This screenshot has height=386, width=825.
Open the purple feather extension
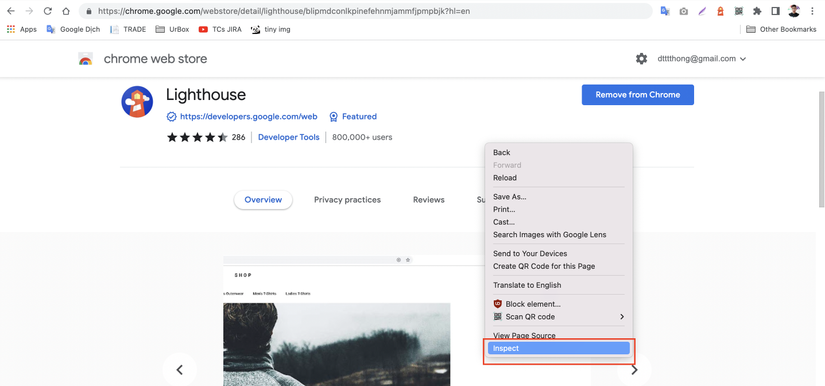pyautogui.click(x=702, y=11)
